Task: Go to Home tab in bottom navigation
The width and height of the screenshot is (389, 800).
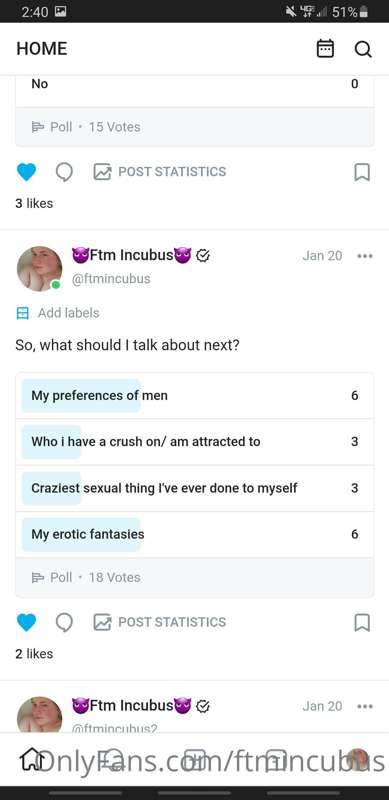Action: coord(32,759)
